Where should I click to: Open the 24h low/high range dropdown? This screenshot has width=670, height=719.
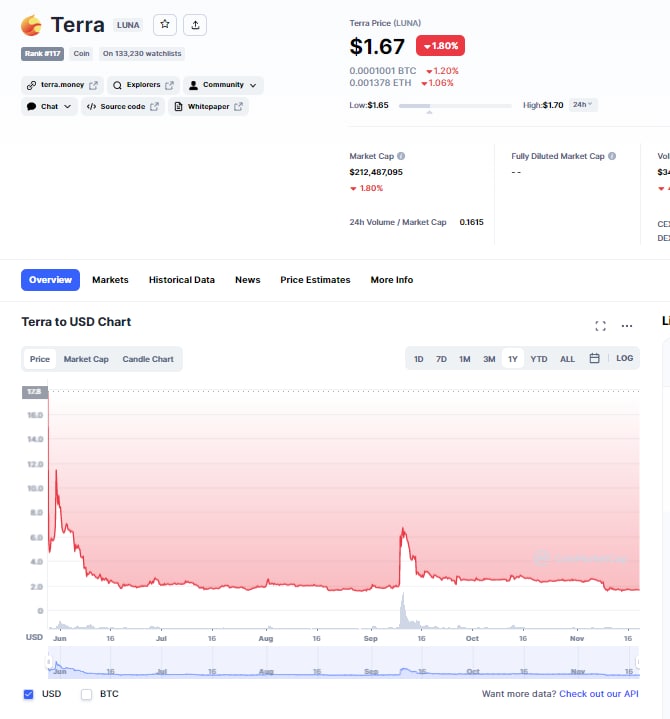click(x=582, y=104)
